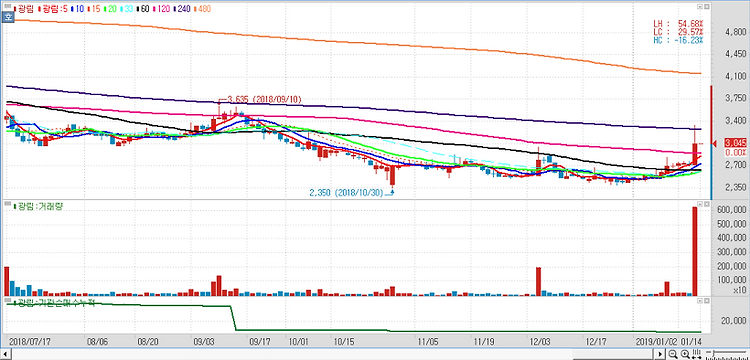750x360 pixels.
Task: Click the high price label 3,635 (2018/09/10)
Action: 265,99
